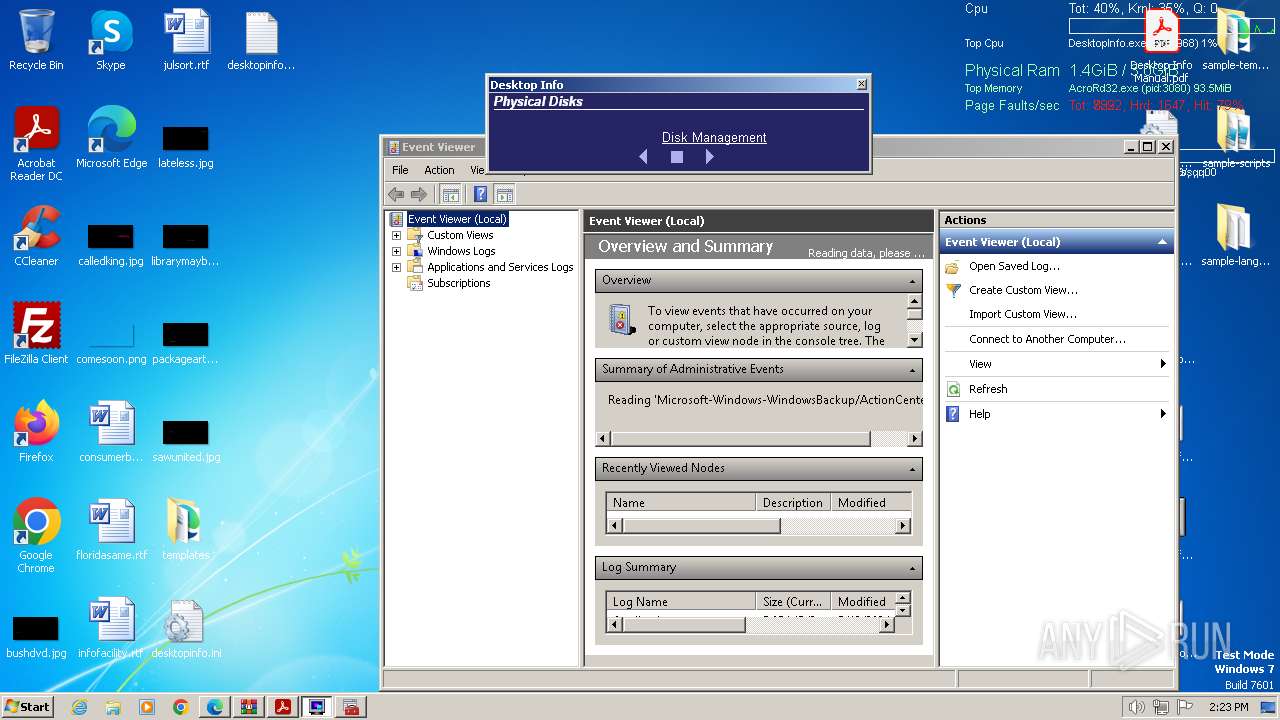Screen dimensions: 1280x720
Task: Click the Disk Management link
Action: [714, 138]
